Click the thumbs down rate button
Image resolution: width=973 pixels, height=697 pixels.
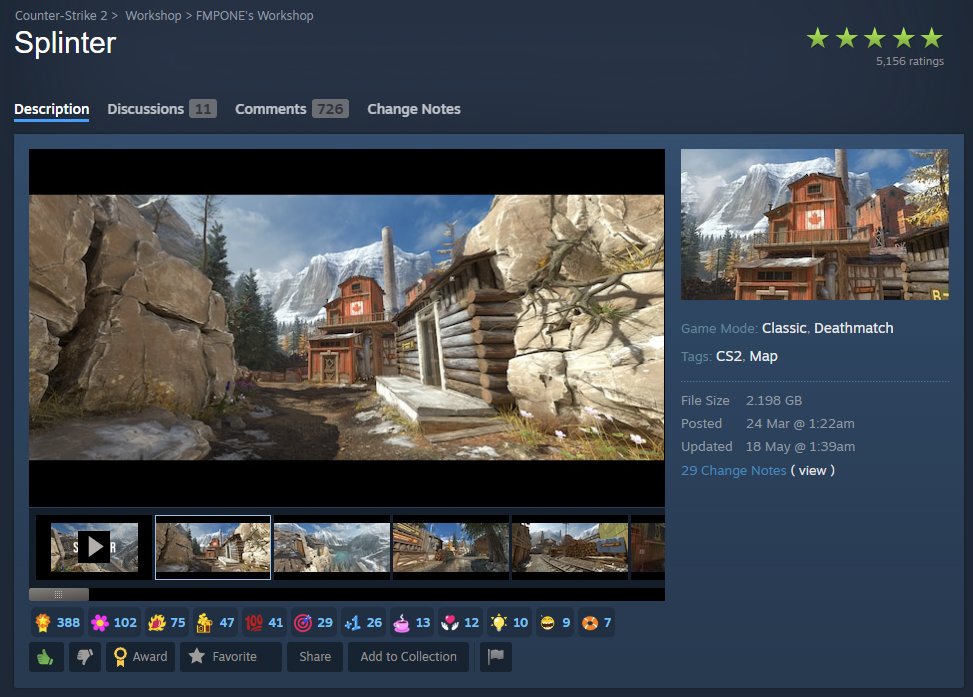[85, 657]
